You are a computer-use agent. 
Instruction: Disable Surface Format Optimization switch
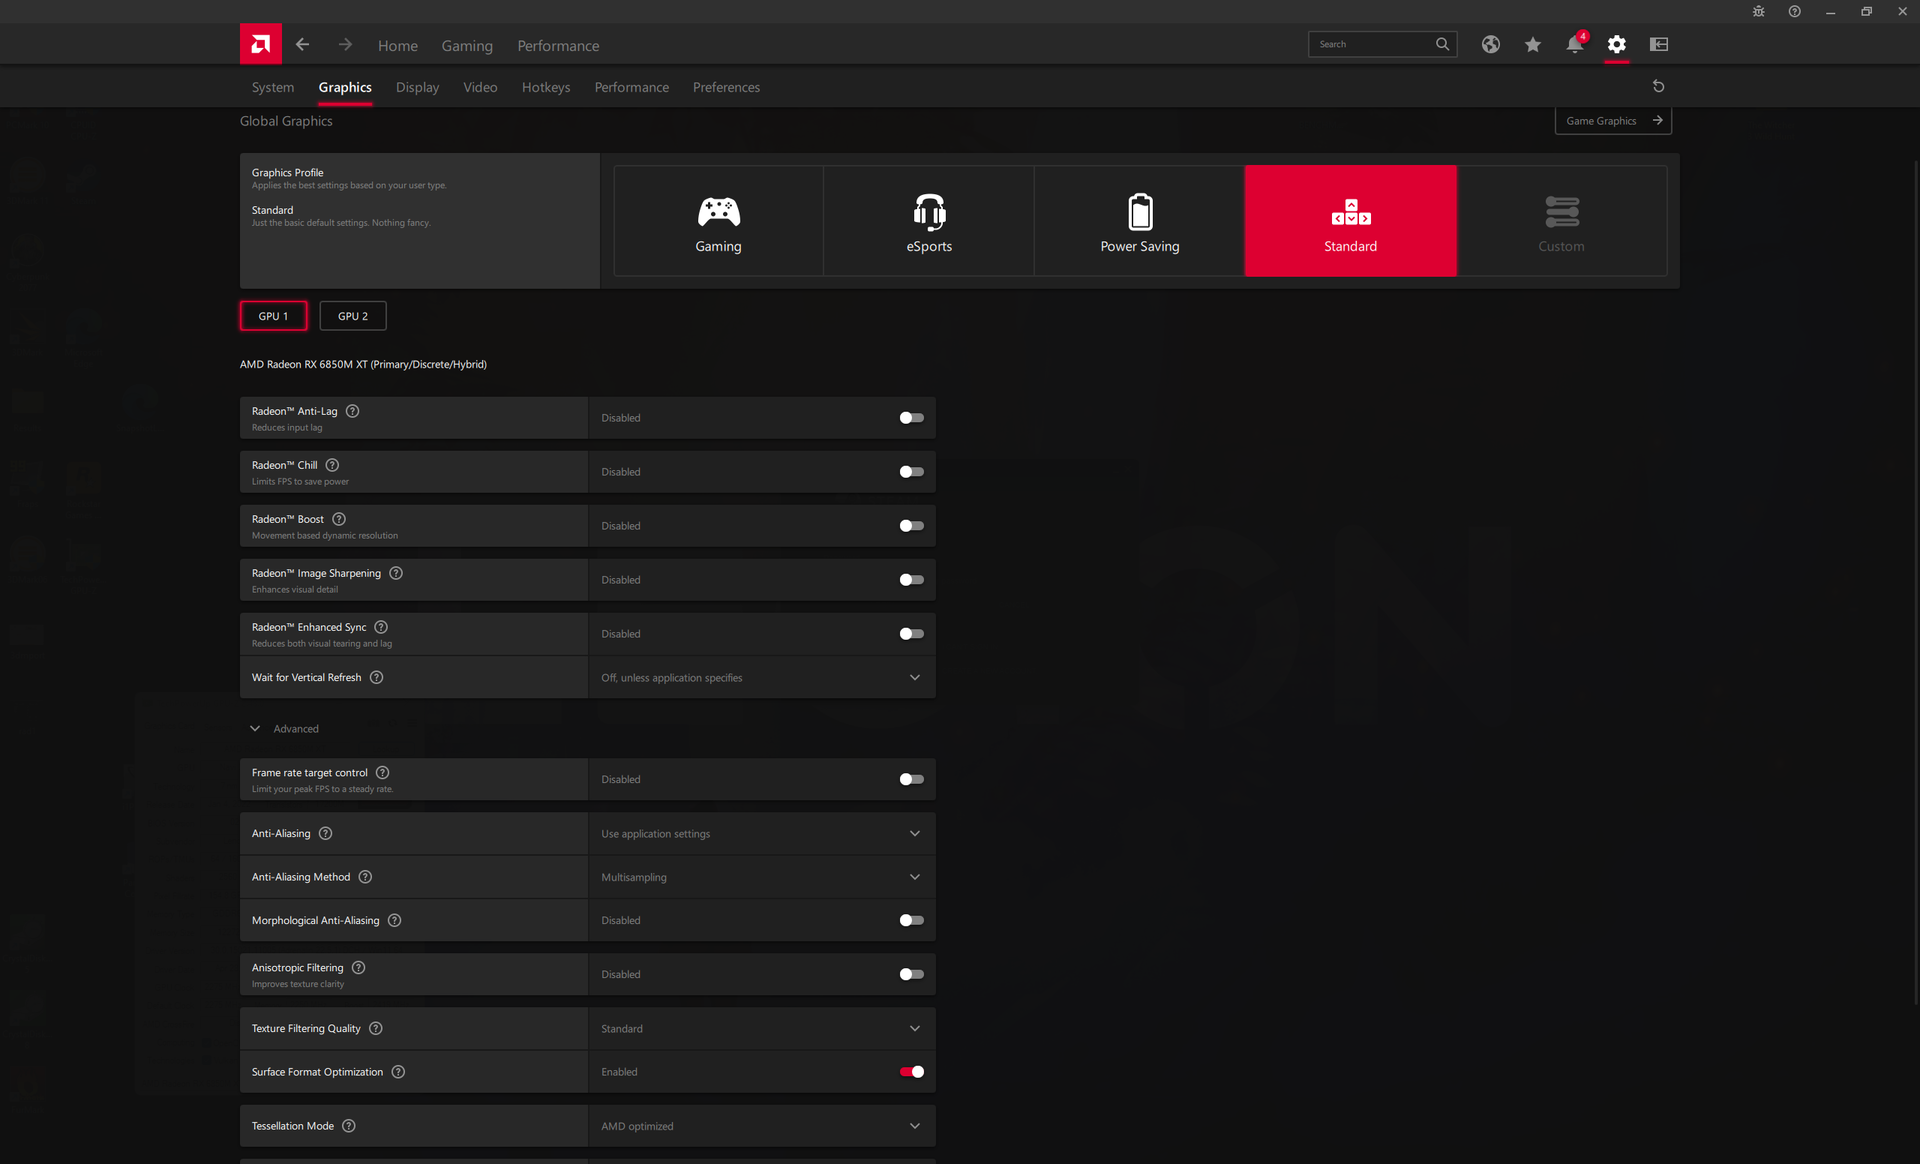(911, 1072)
